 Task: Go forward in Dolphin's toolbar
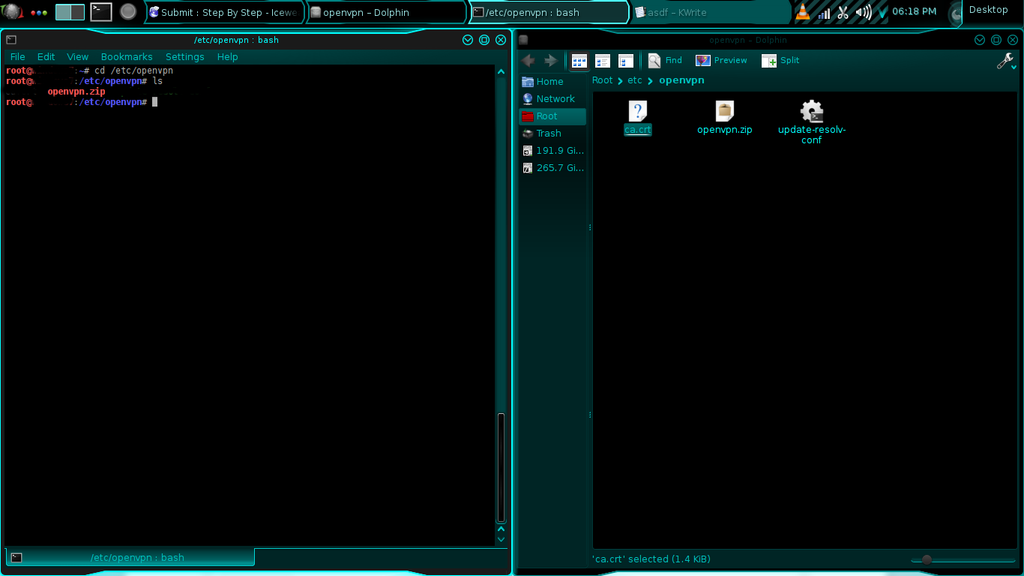(x=551, y=61)
